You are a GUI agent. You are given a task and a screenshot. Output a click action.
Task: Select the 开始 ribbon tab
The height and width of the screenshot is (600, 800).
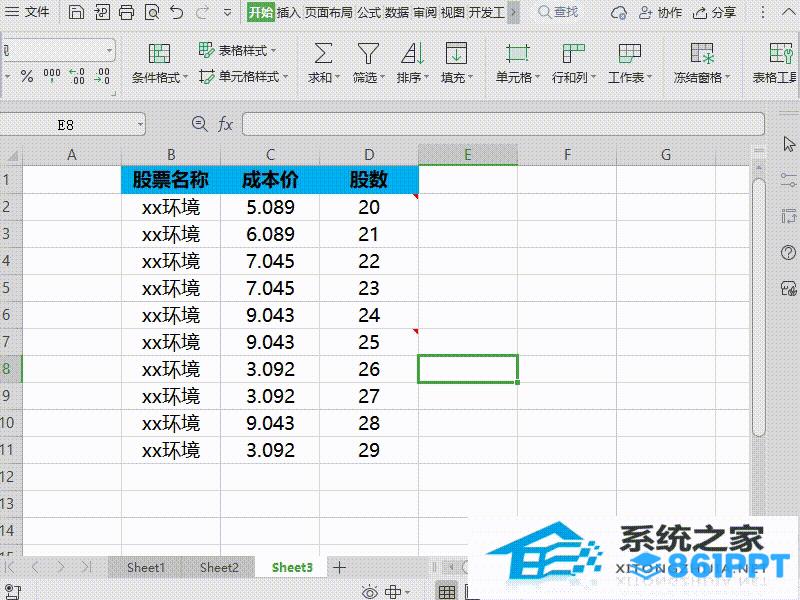pos(261,12)
